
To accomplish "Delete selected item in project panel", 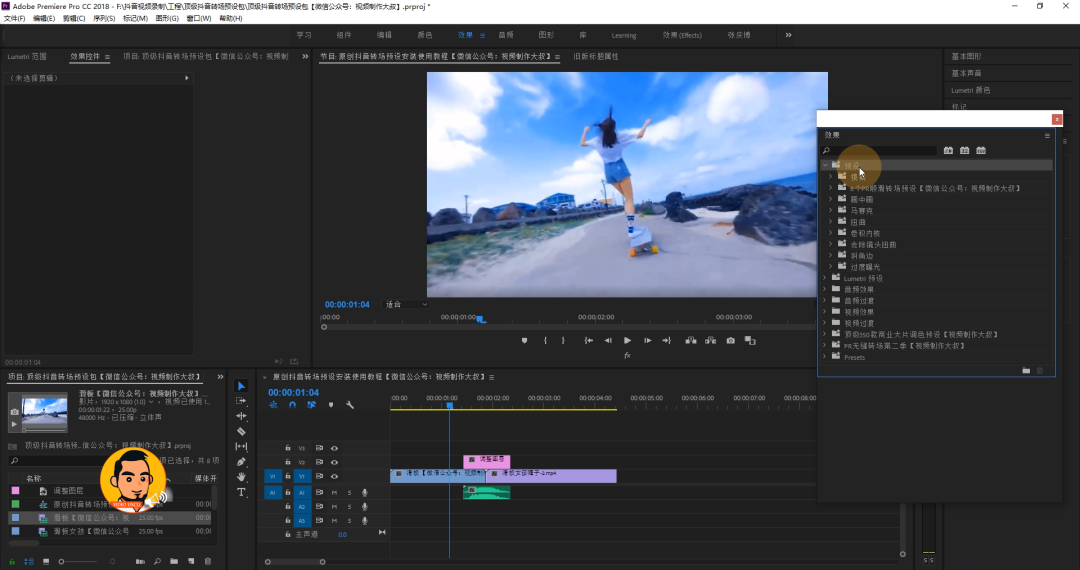I will [x=208, y=562].
